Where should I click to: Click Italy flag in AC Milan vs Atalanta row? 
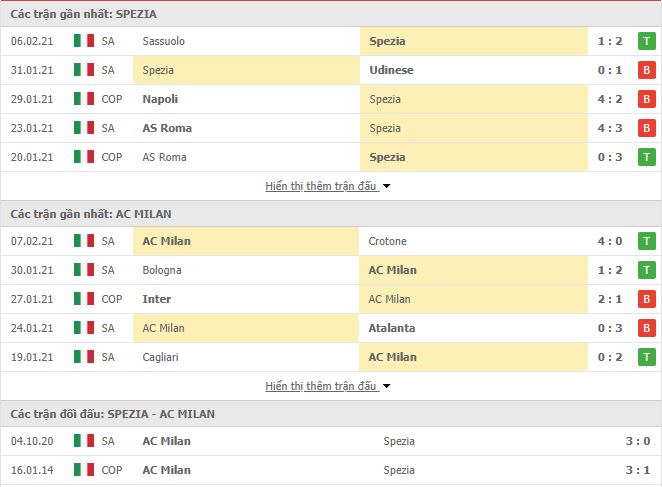pos(84,328)
